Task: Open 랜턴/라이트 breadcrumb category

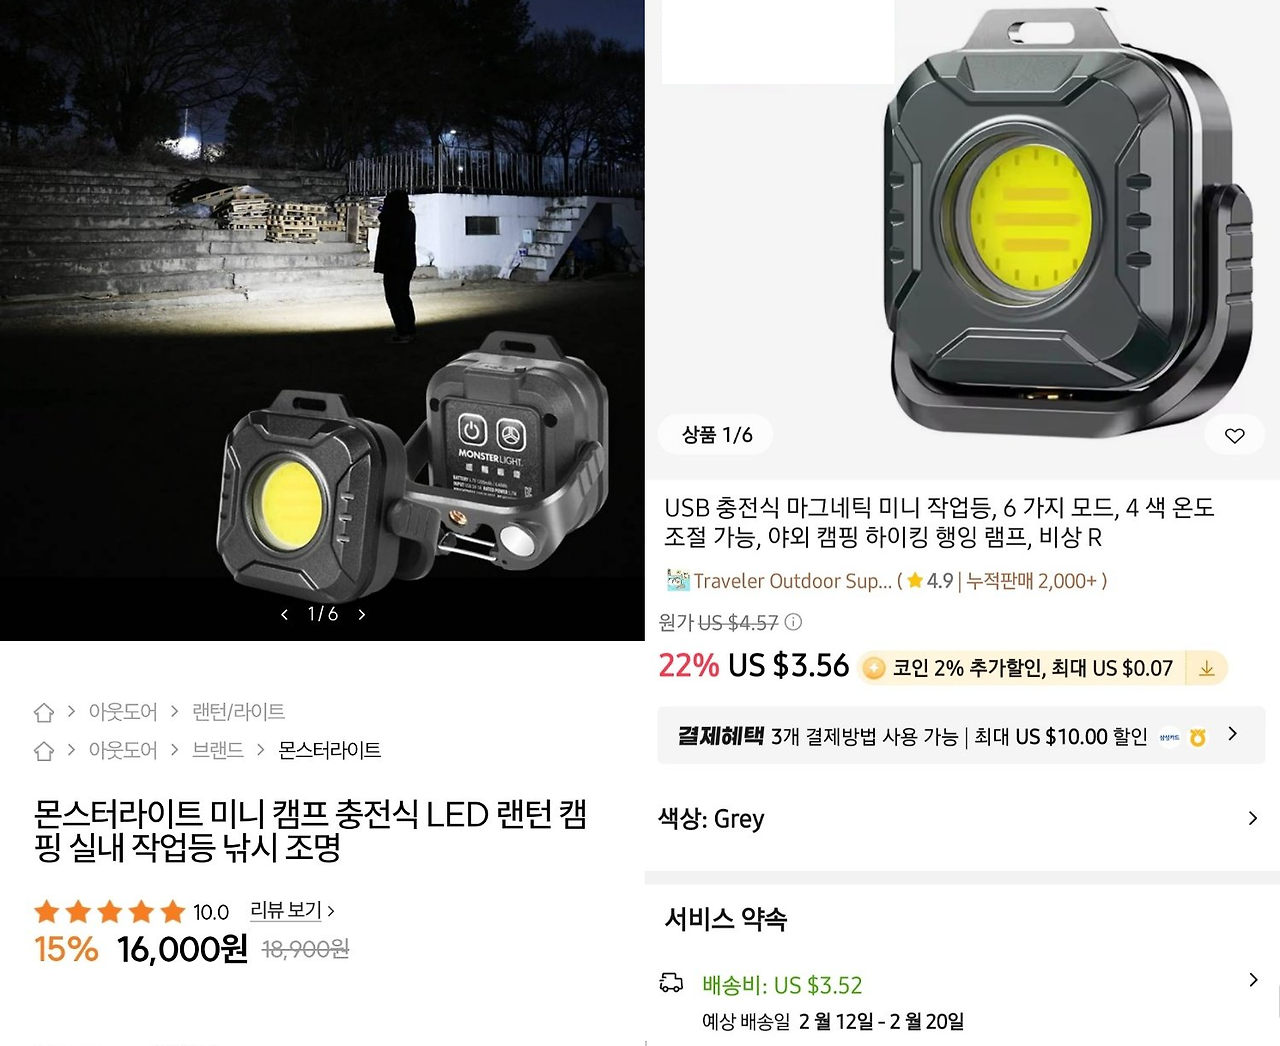Action: [238, 712]
